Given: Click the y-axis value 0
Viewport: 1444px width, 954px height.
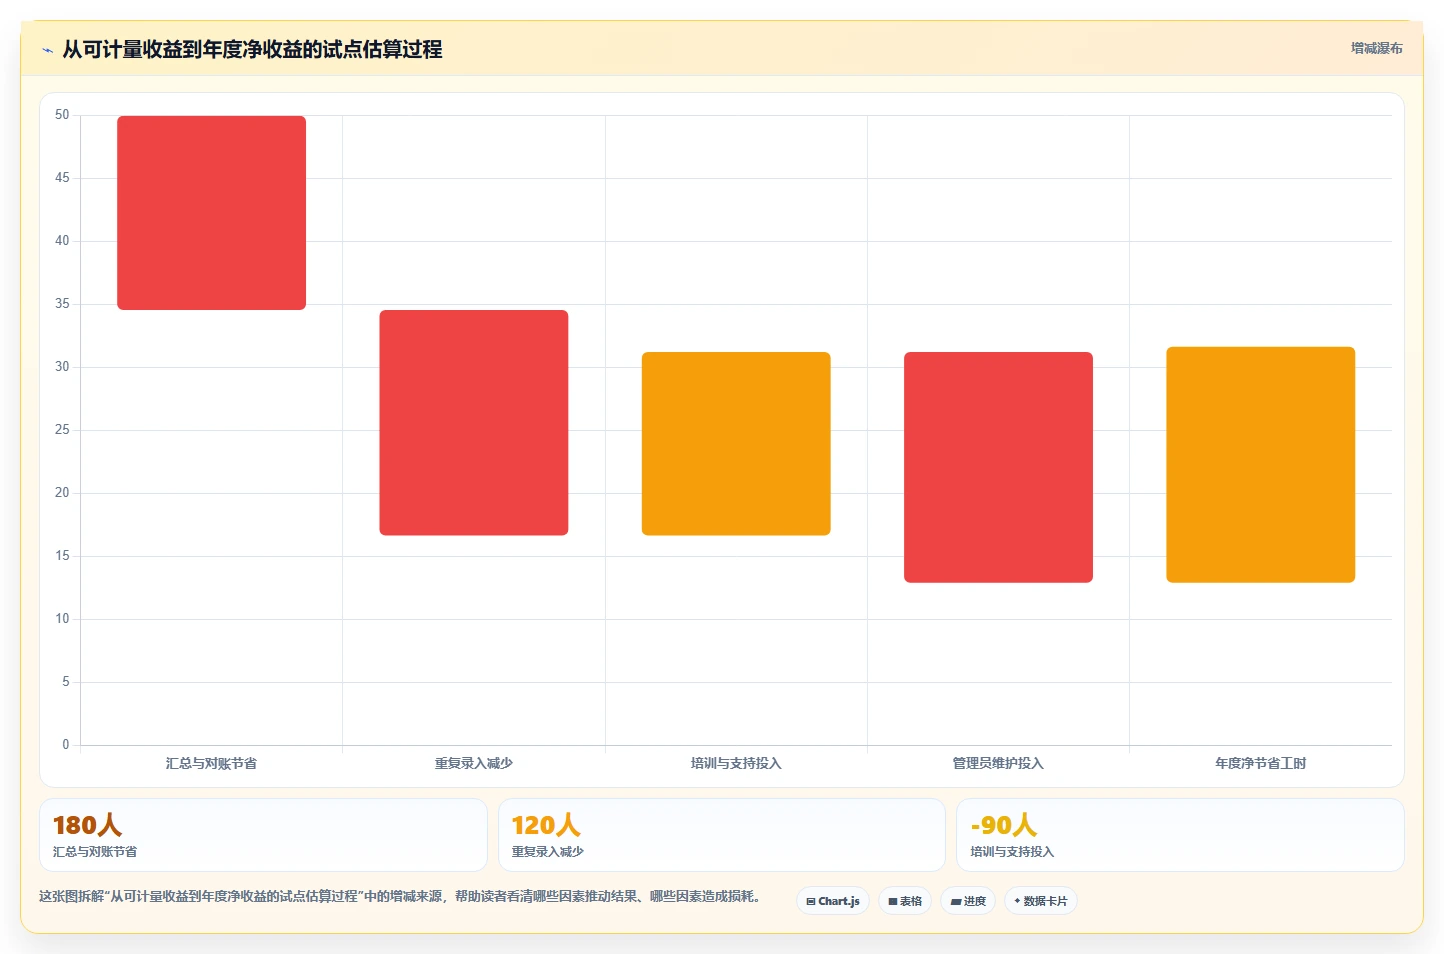Looking at the screenshot, I should click(66, 745).
